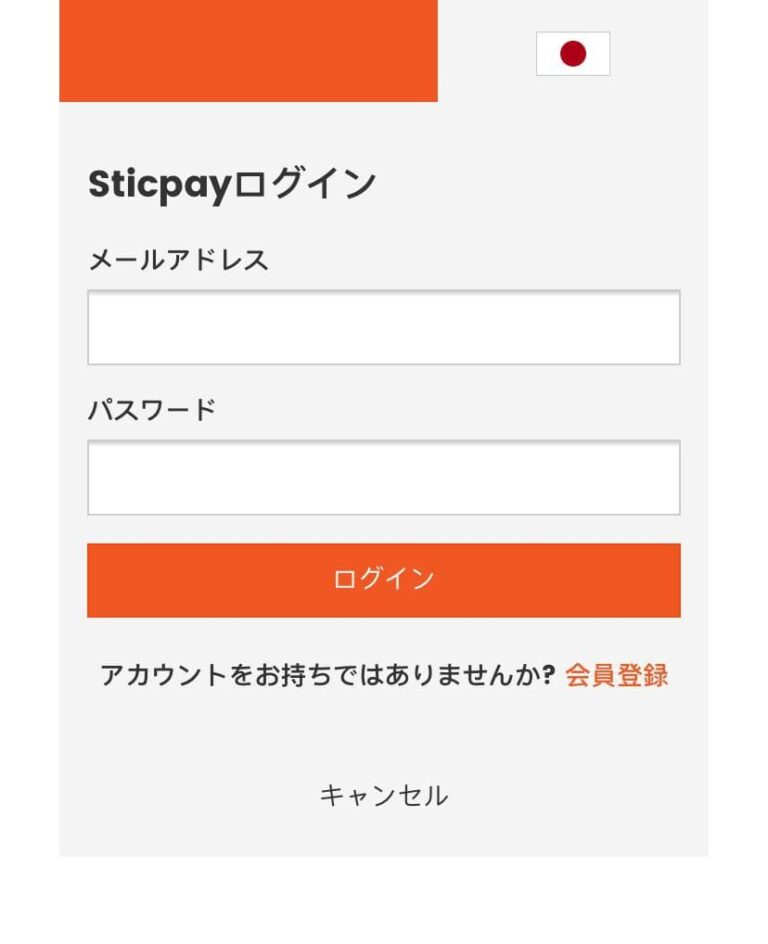Click the メールアドレス field label
The image size is (768, 944).
pos(178,260)
